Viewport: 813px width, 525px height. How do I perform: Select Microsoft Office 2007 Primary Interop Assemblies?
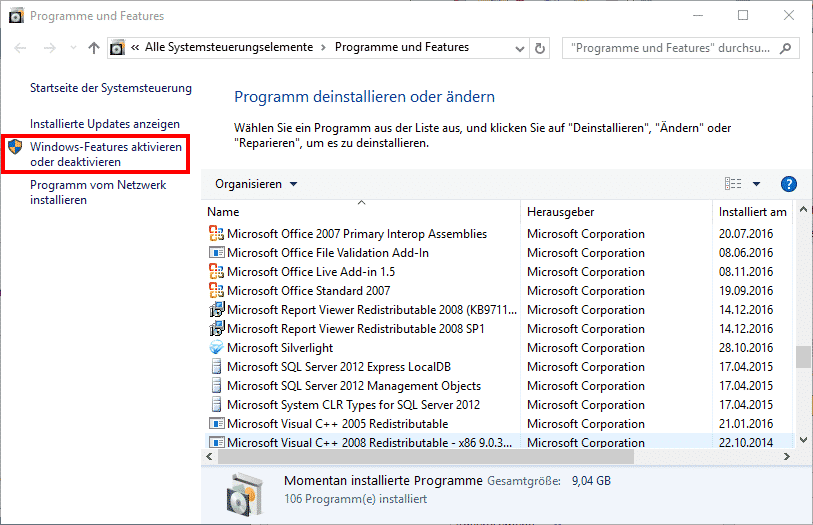(357, 234)
